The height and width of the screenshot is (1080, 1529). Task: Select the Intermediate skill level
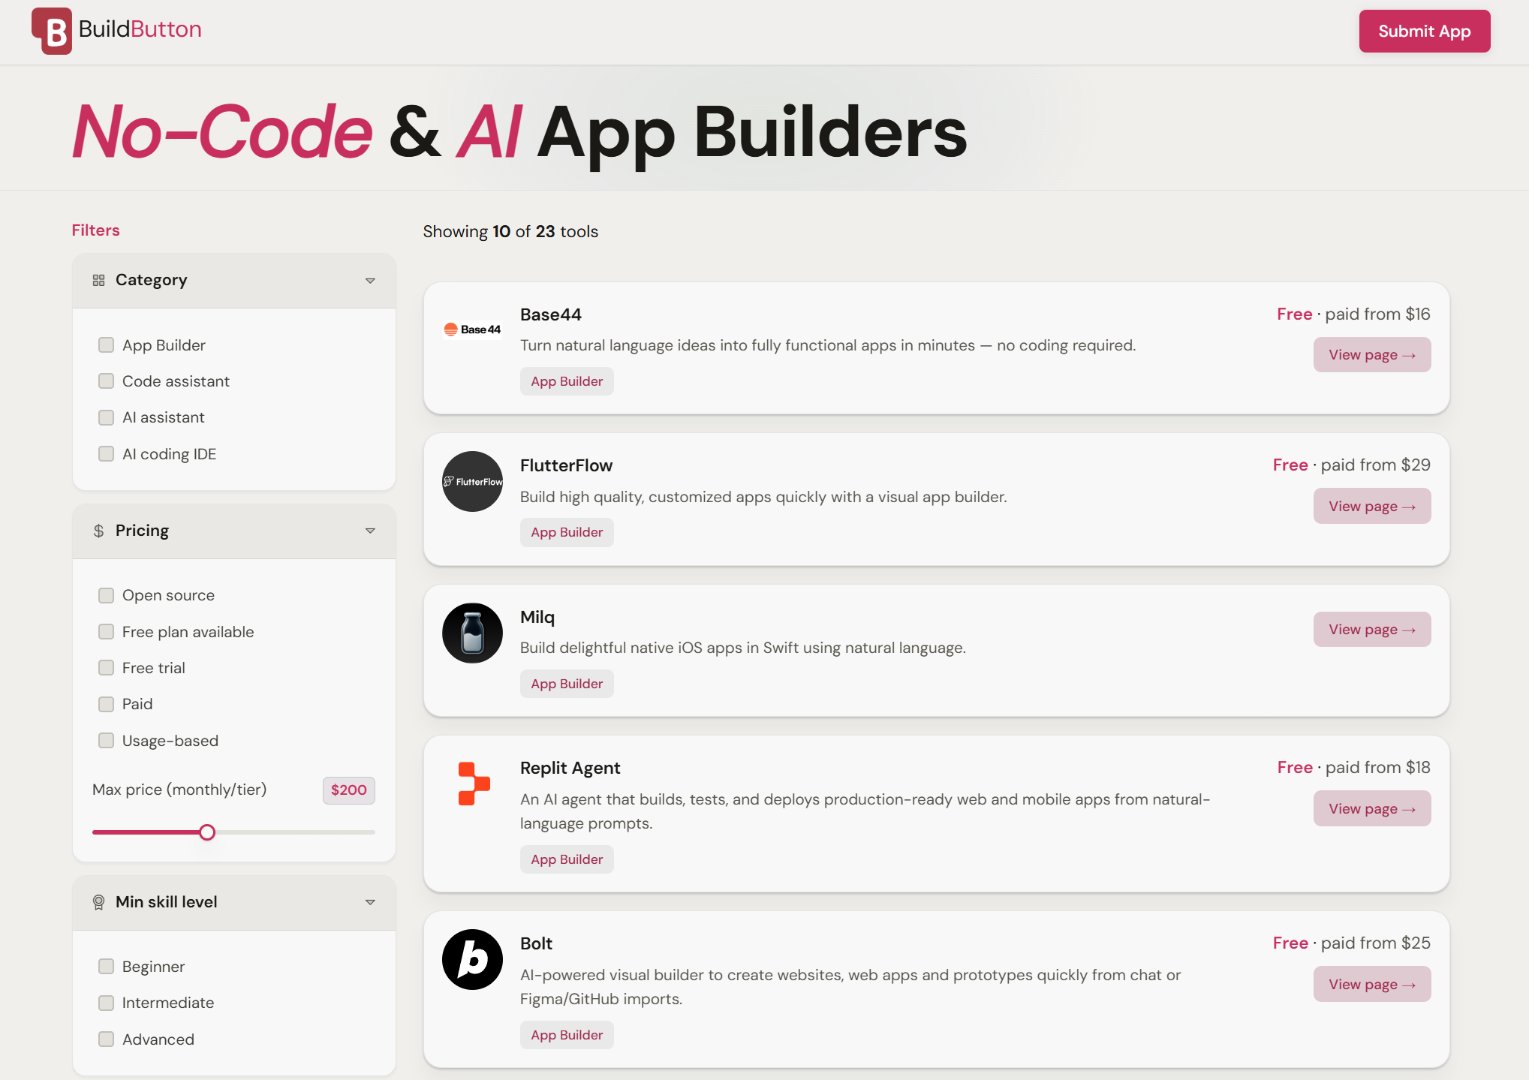click(x=106, y=1003)
